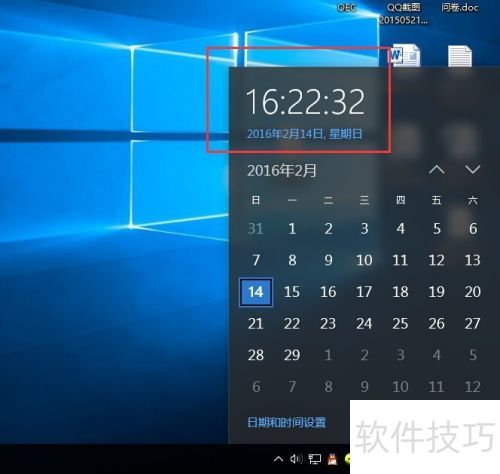Select dimmed January 31 in calendar

[256, 229]
